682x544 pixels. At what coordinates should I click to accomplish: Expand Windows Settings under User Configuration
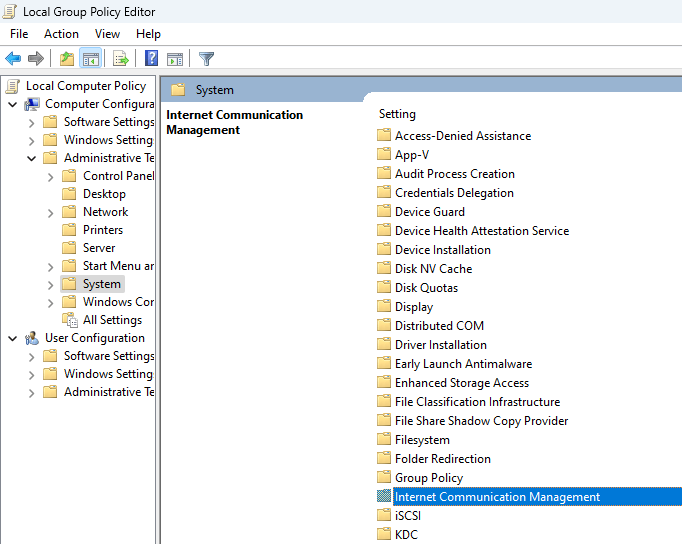tap(31, 375)
